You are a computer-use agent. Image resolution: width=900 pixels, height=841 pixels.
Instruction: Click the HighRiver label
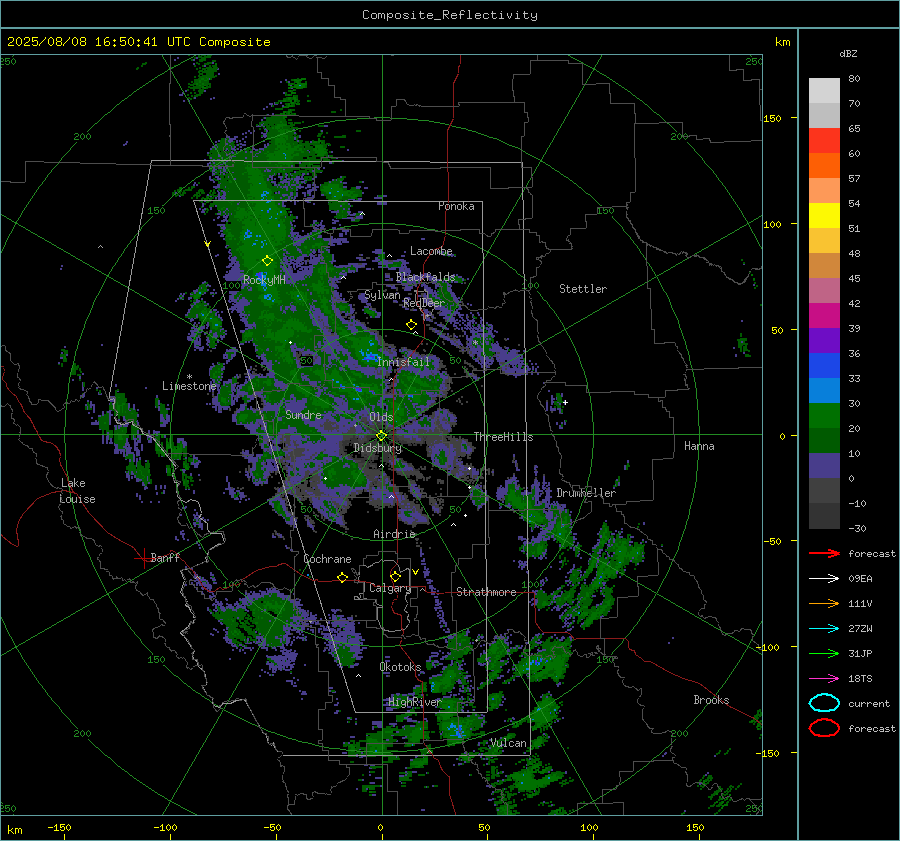click(x=414, y=702)
